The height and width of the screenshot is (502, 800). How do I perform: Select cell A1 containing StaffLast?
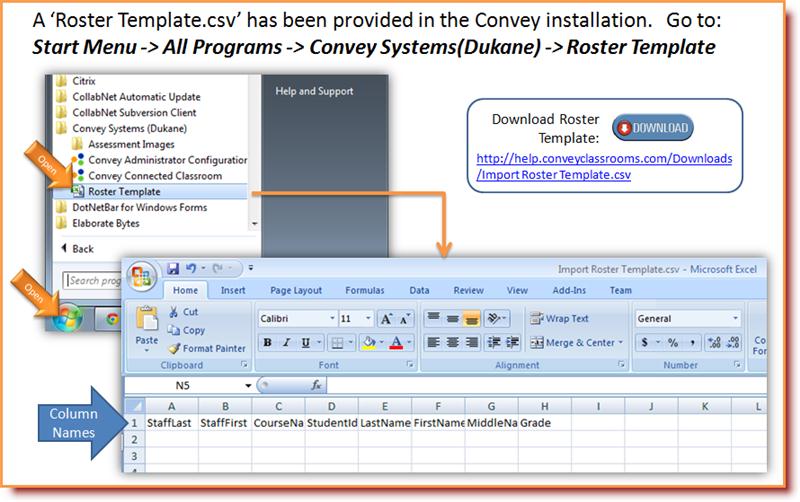pos(172,423)
